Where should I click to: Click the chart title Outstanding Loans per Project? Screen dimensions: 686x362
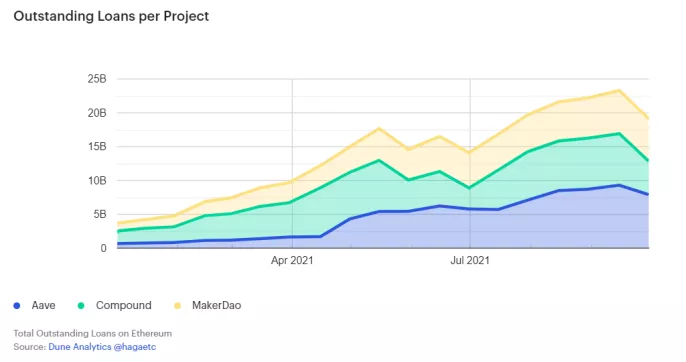[x=111, y=16]
